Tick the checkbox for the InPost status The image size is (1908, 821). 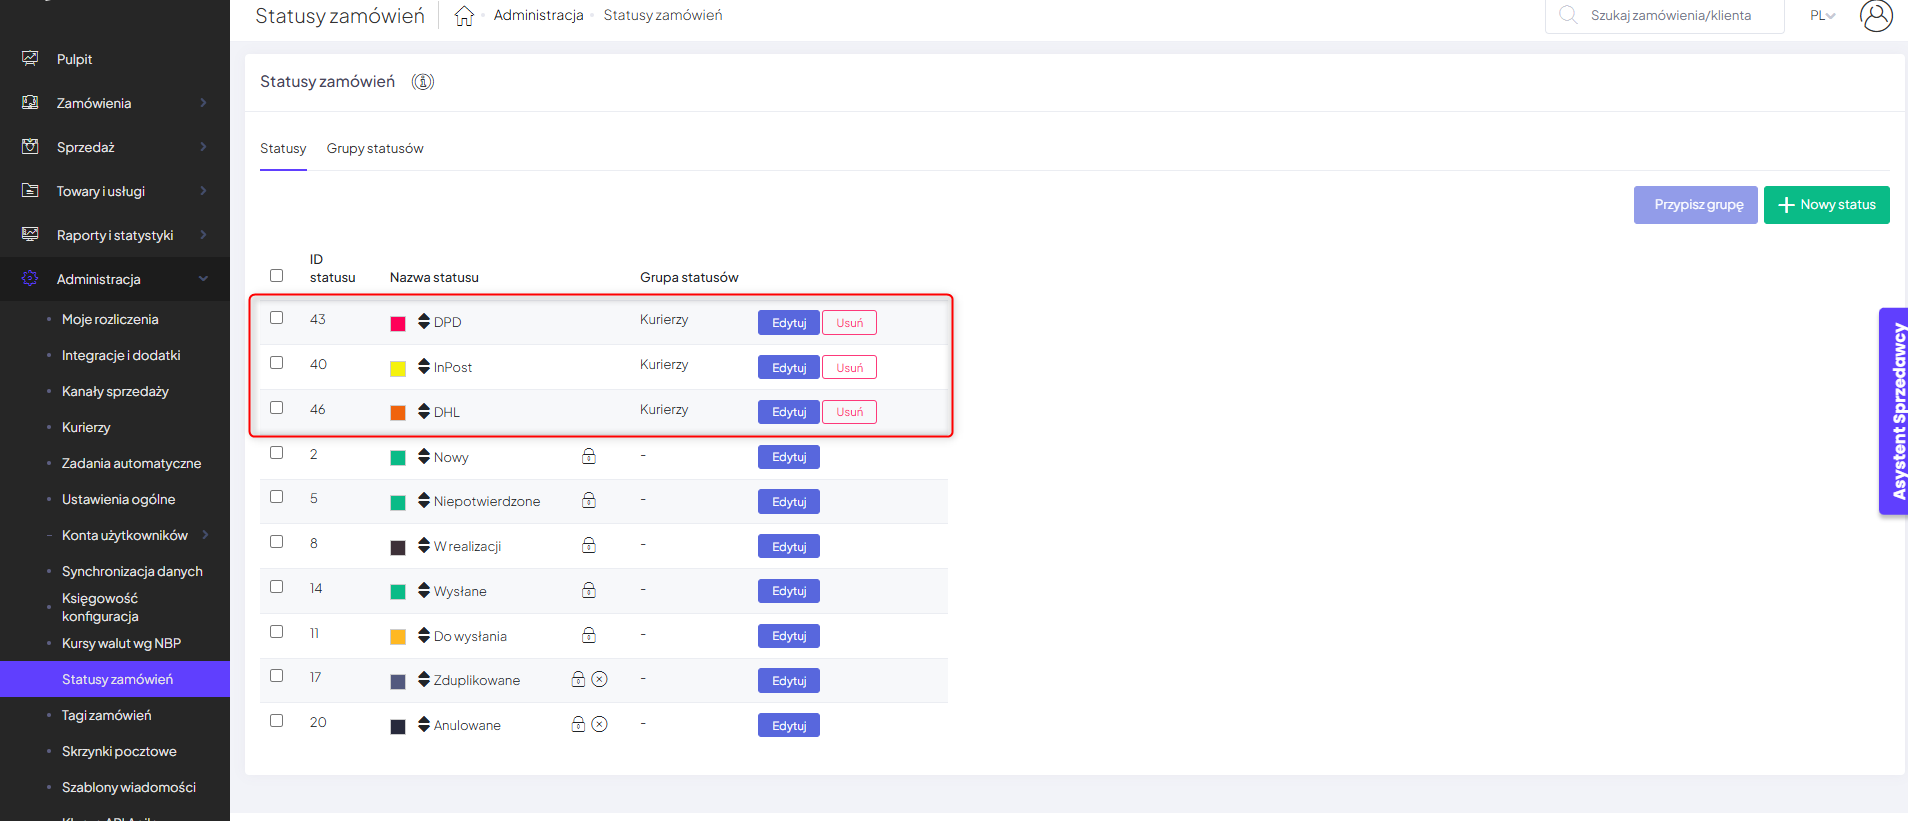[277, 363]
